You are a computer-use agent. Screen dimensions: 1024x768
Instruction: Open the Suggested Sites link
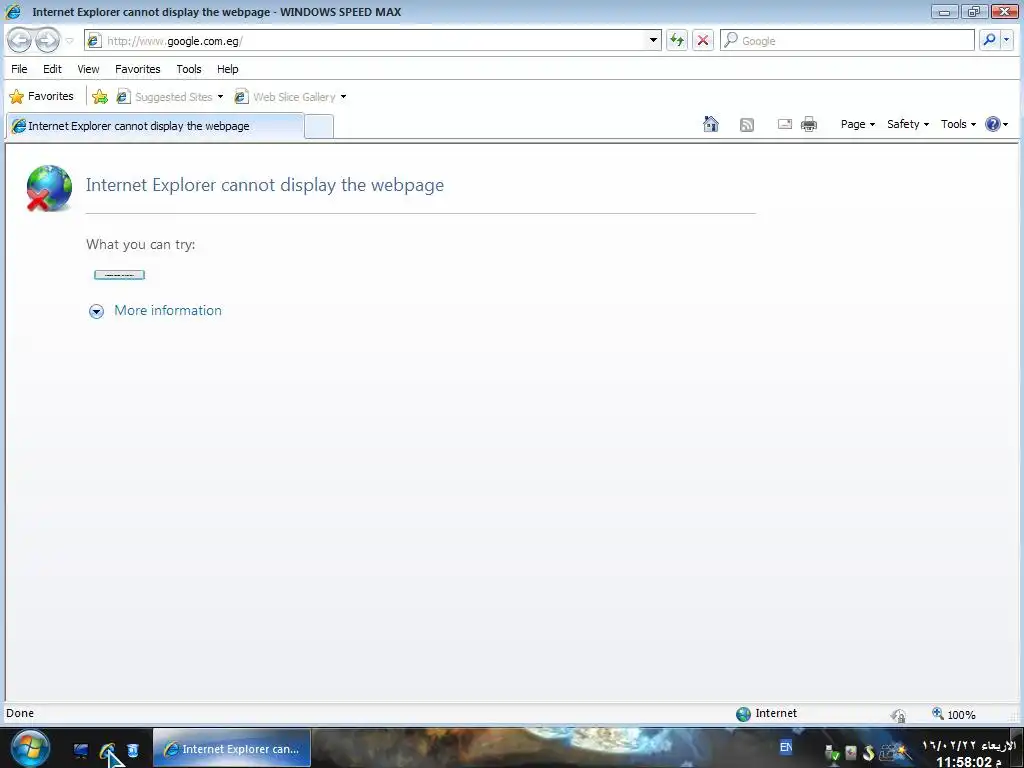(x=165, y=97)
